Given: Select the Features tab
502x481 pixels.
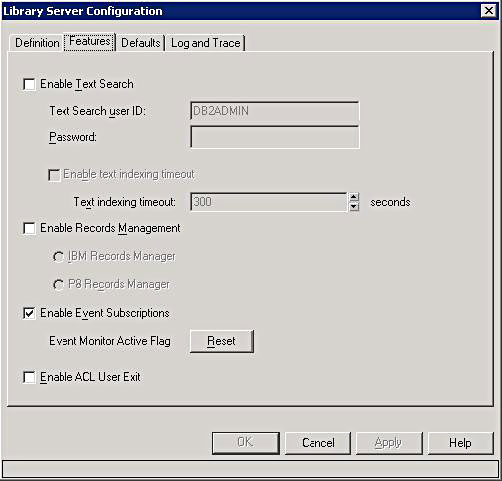Looking at the screenshot, I should click(x=90, y=42).
